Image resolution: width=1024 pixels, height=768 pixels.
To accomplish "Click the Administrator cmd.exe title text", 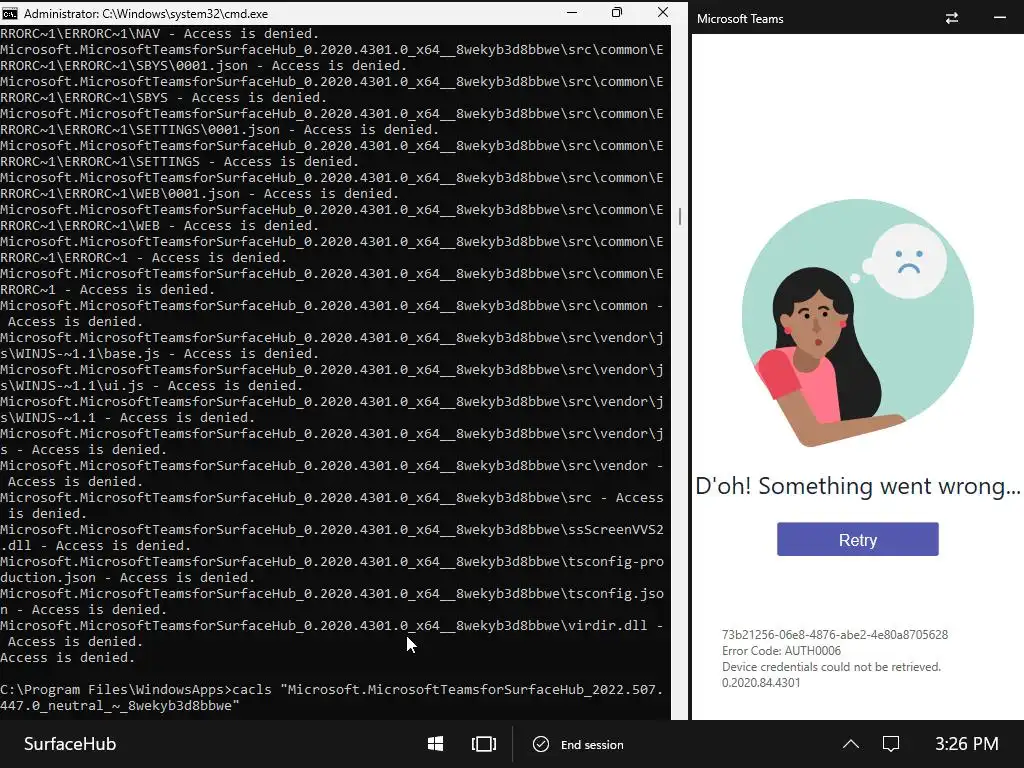I will (x=146, y=13).
